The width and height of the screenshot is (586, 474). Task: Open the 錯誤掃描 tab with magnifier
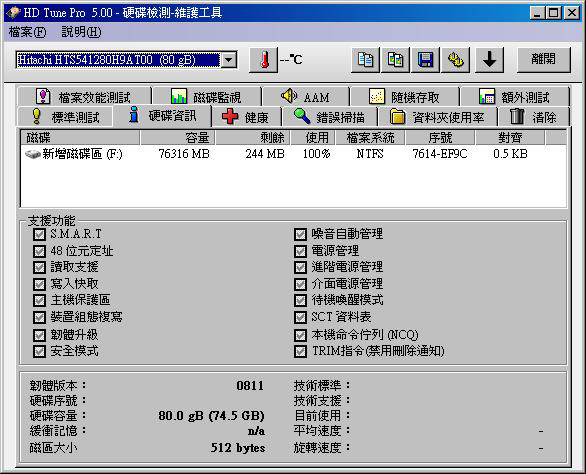coord(329,117)
